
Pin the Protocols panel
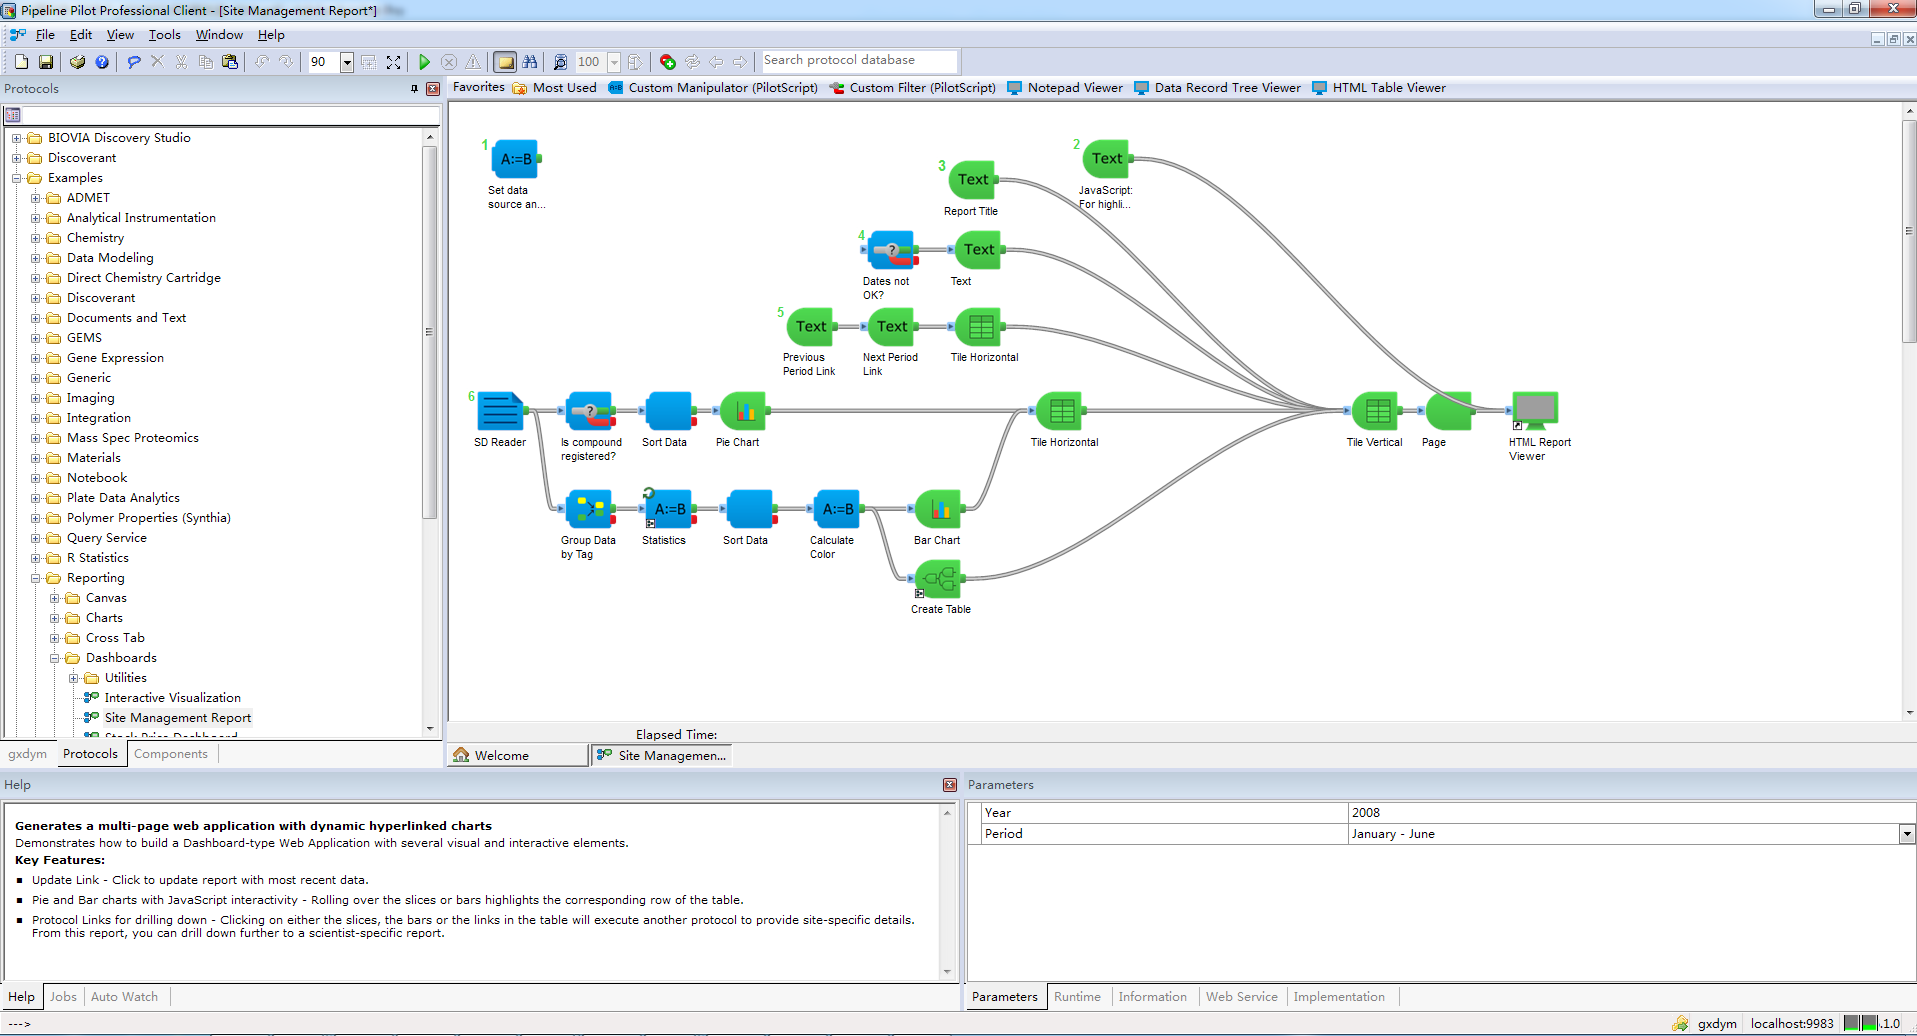click(x=414, y=89)
